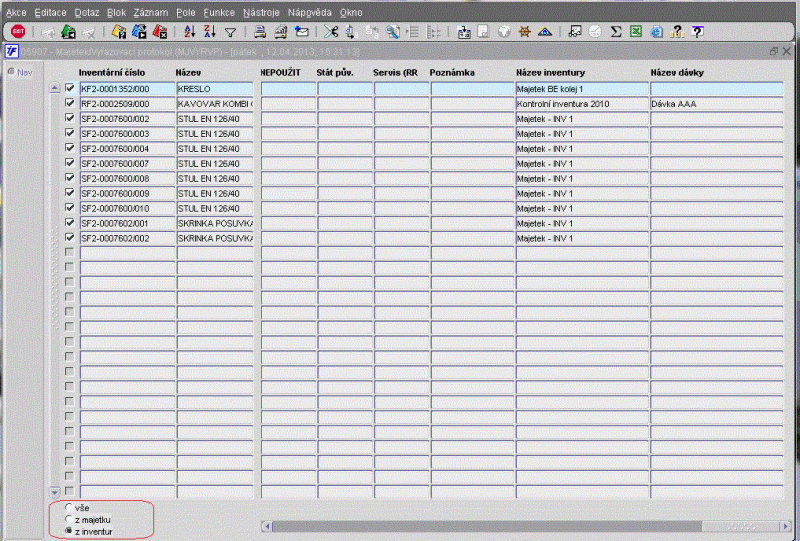Open the Nástroje menu

[x=261, y=12]
